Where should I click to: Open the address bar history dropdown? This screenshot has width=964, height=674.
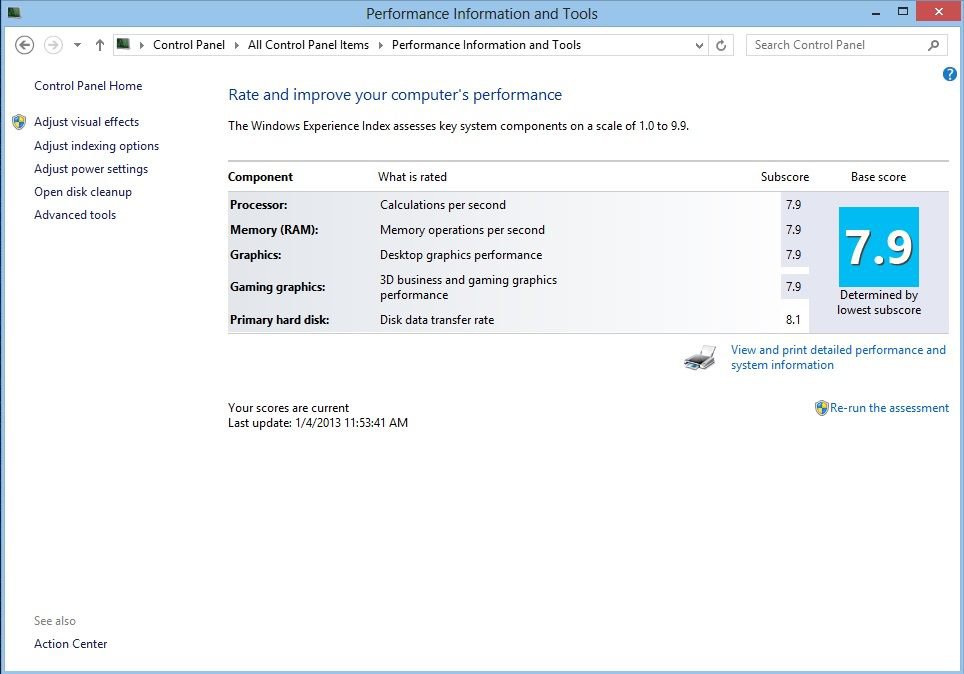point(699,45)
